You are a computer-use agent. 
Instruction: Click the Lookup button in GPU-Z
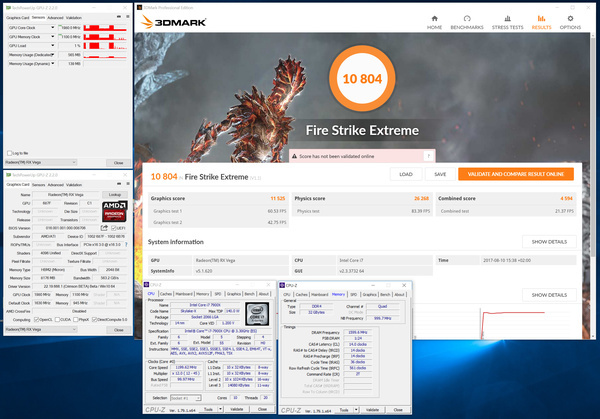click(114, 195)
